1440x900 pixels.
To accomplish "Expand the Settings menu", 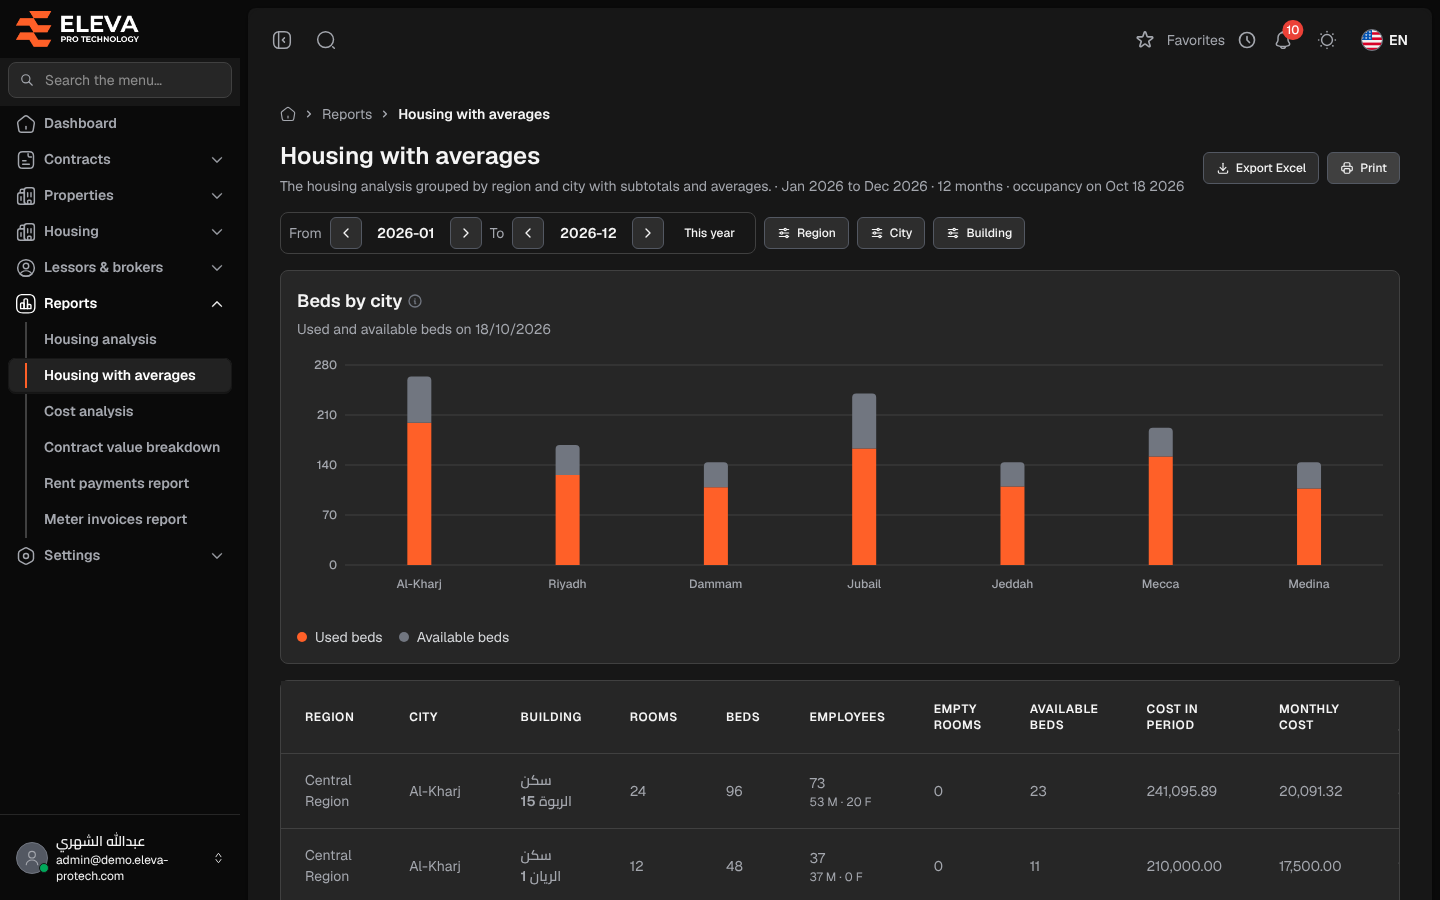I will [x=120, y=555].
